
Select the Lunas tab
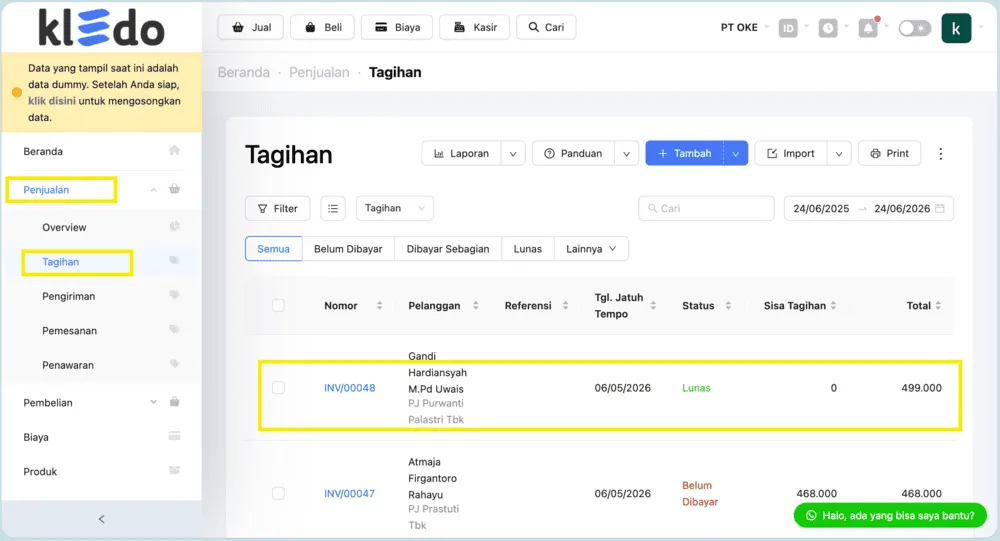pyautogui.click(x=528, y=249)
